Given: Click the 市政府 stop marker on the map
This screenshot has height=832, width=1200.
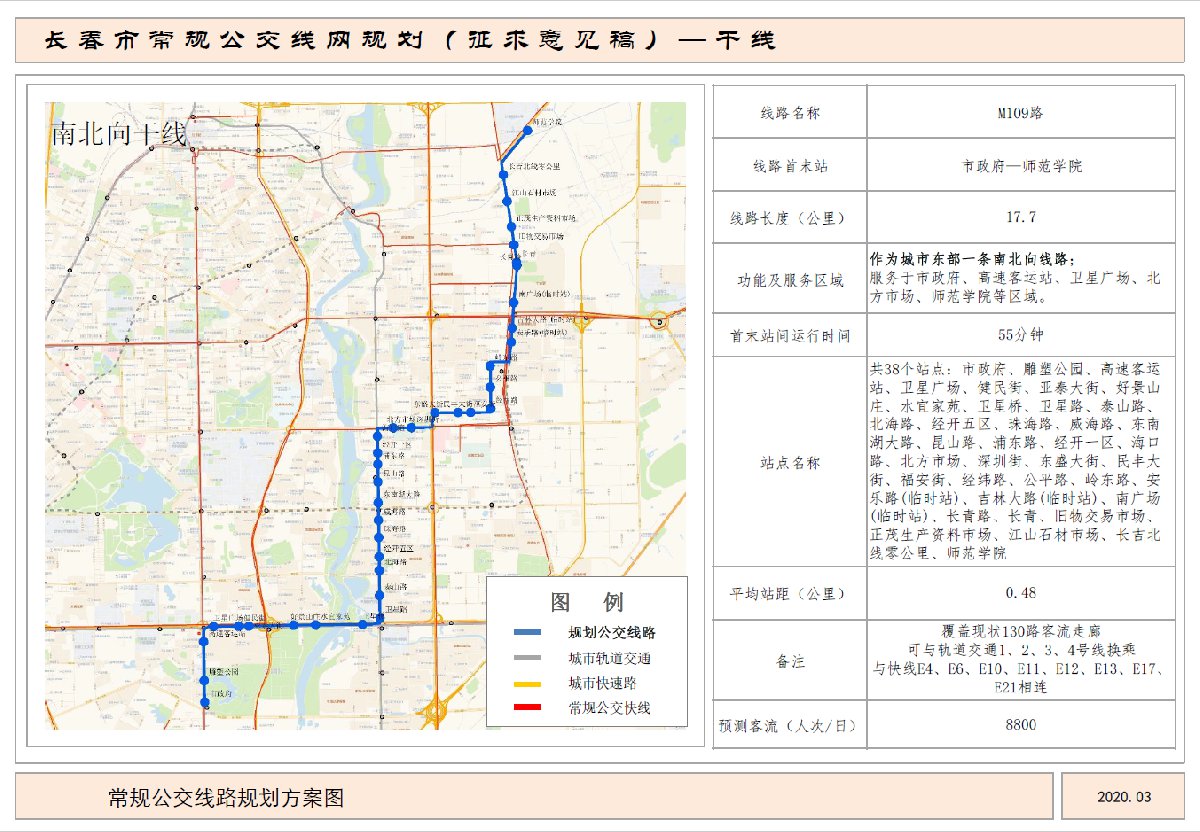Looking at the screenshot, I should pos(205,703).
